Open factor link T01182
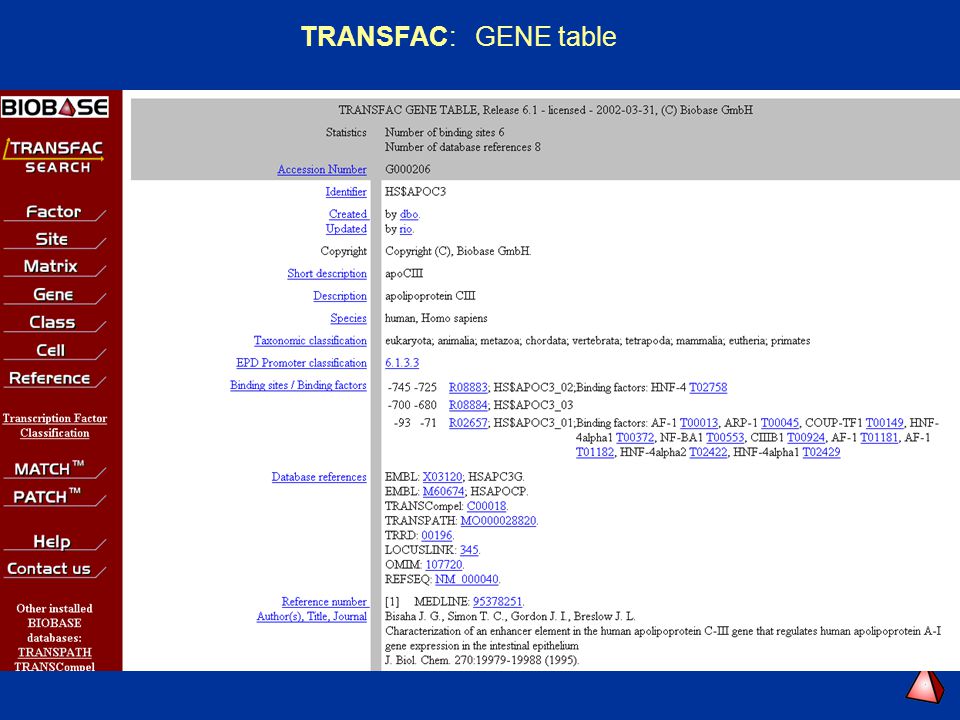 pyautogui.click(x=595, y=452)
